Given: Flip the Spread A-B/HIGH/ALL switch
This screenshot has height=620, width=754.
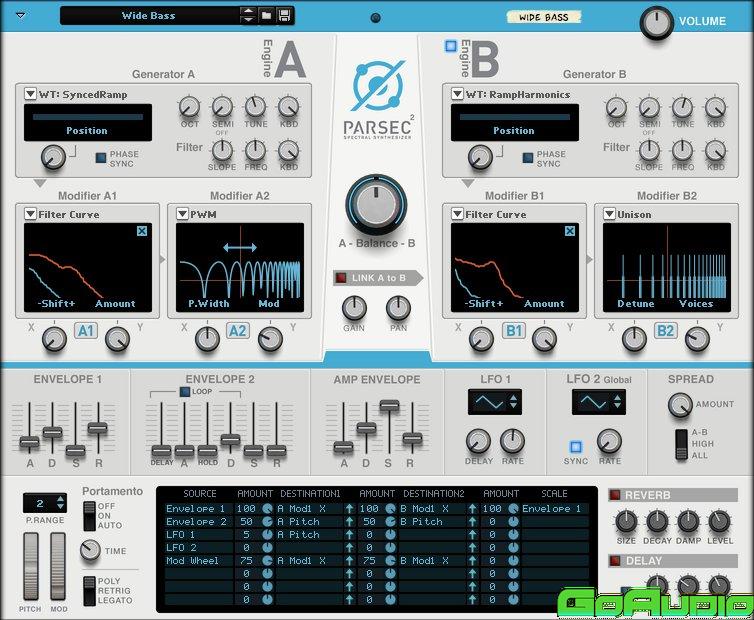Looking at the screenshot, I should 681,444.
